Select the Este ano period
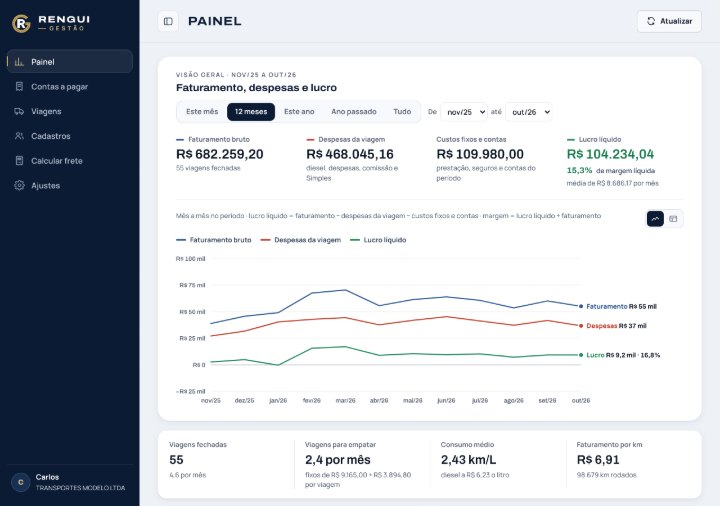720x506 pixels. pyautogui.click(x=299, y=112)
